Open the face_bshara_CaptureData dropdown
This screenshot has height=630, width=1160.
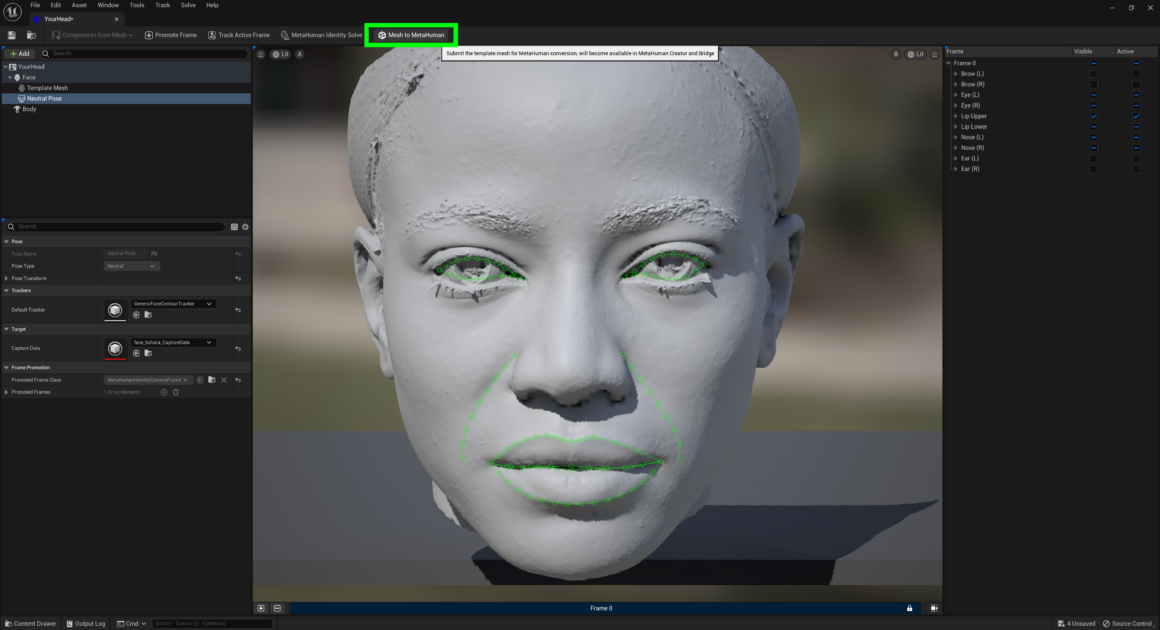click(x=173, y=342)
